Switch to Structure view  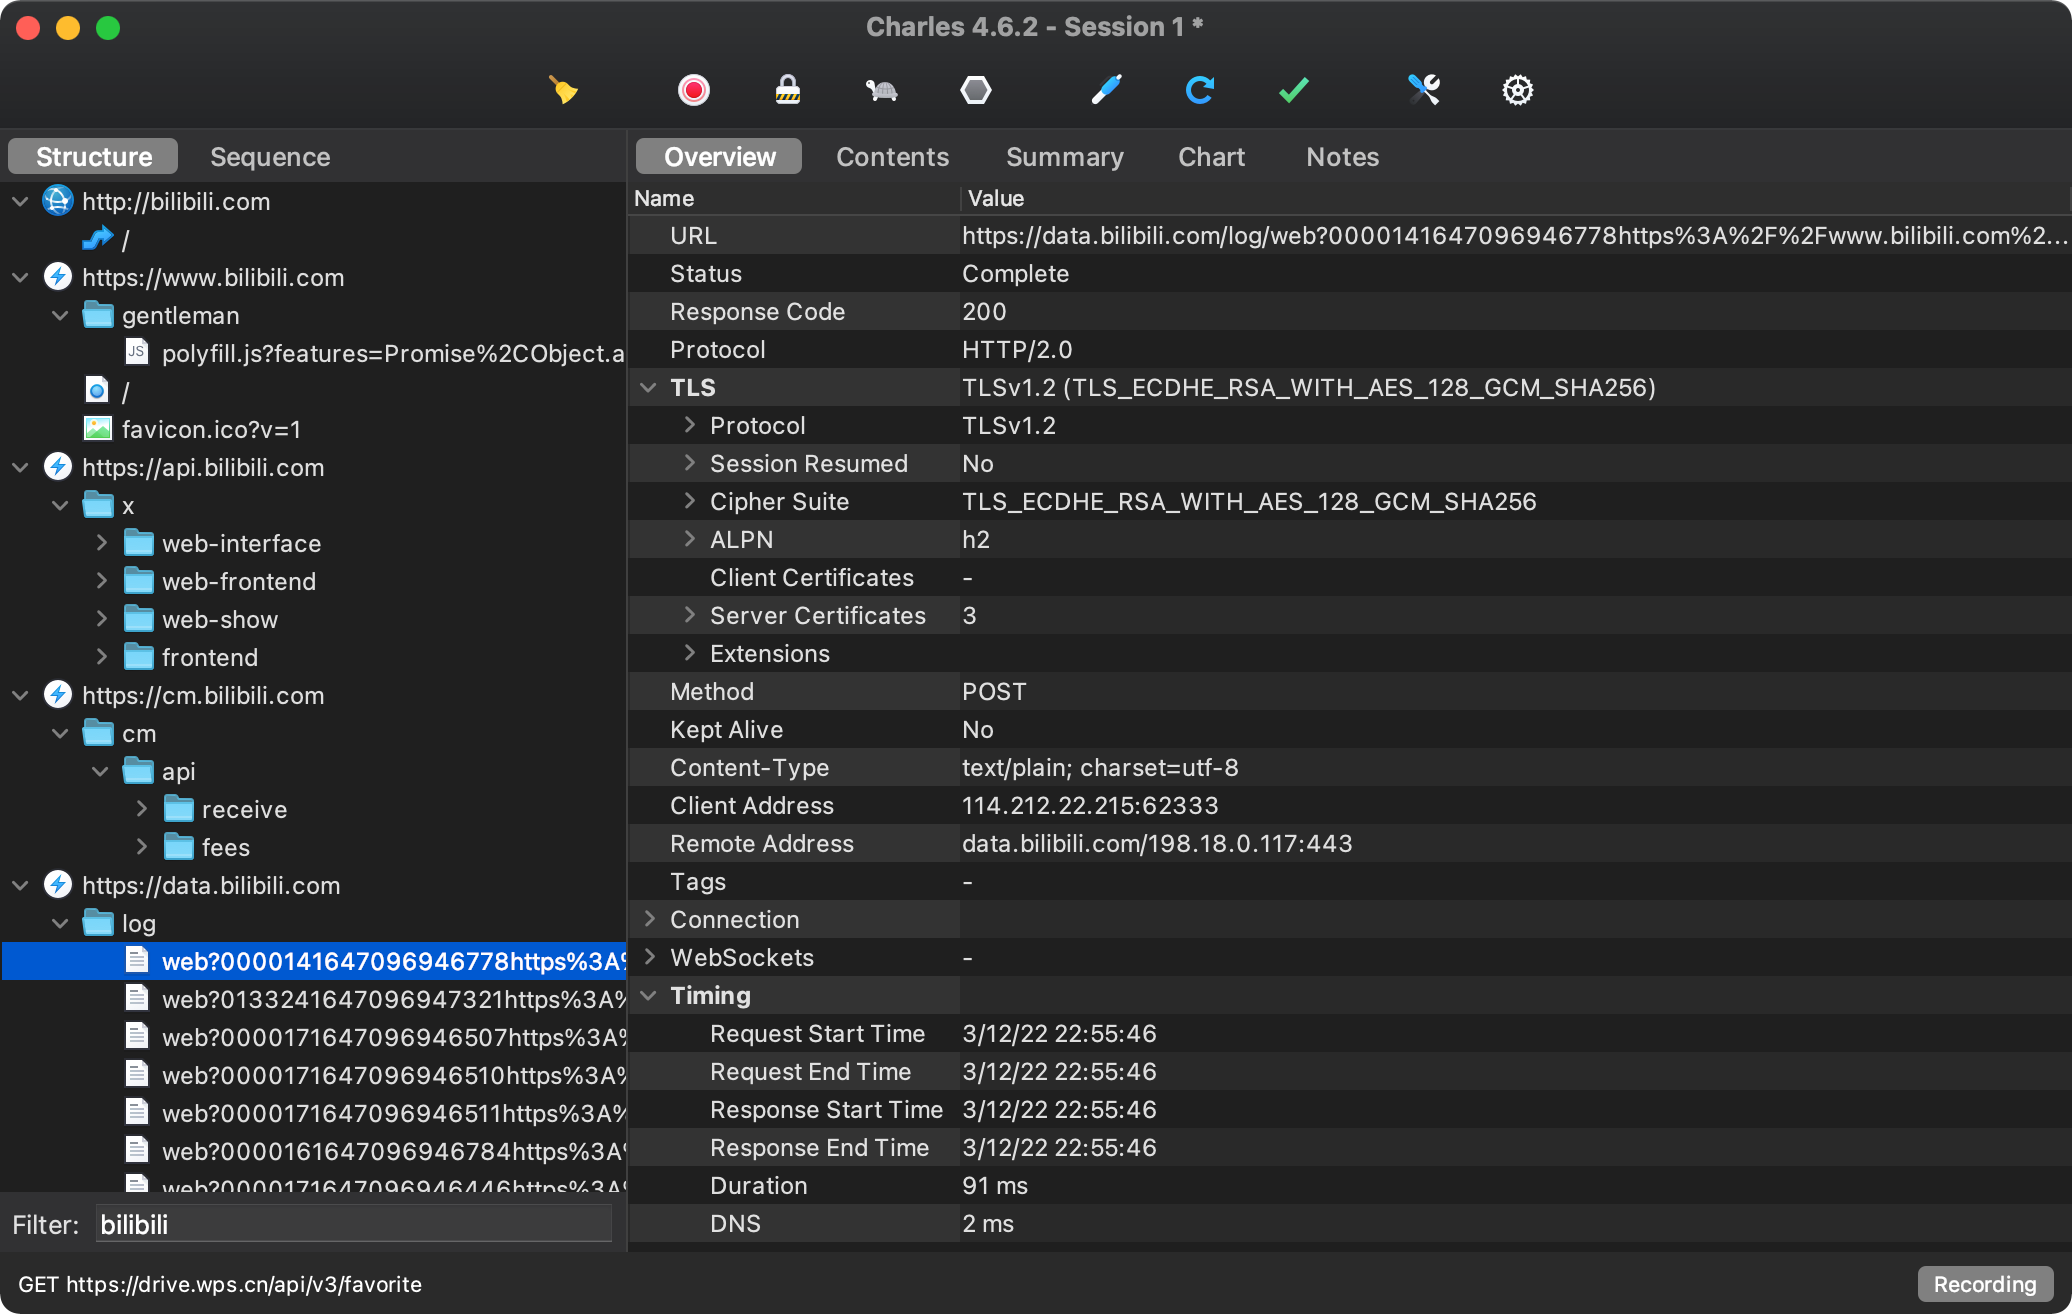click(x=93, y=157)
